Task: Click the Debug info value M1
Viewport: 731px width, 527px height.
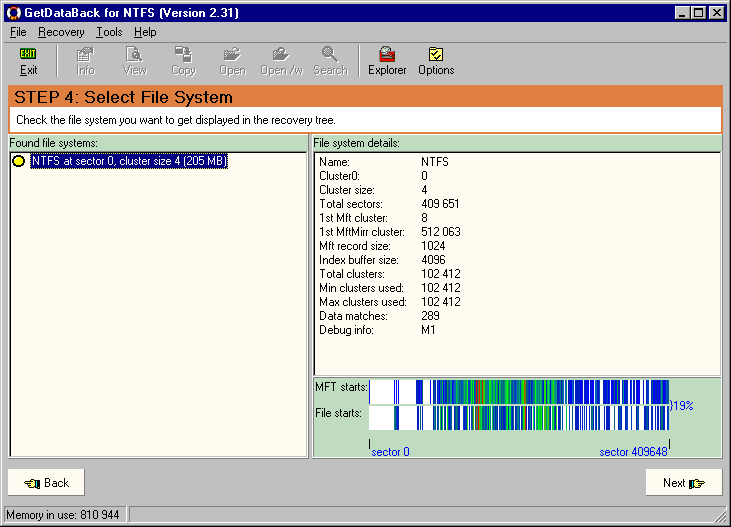Action: click(x=428, y=330)
